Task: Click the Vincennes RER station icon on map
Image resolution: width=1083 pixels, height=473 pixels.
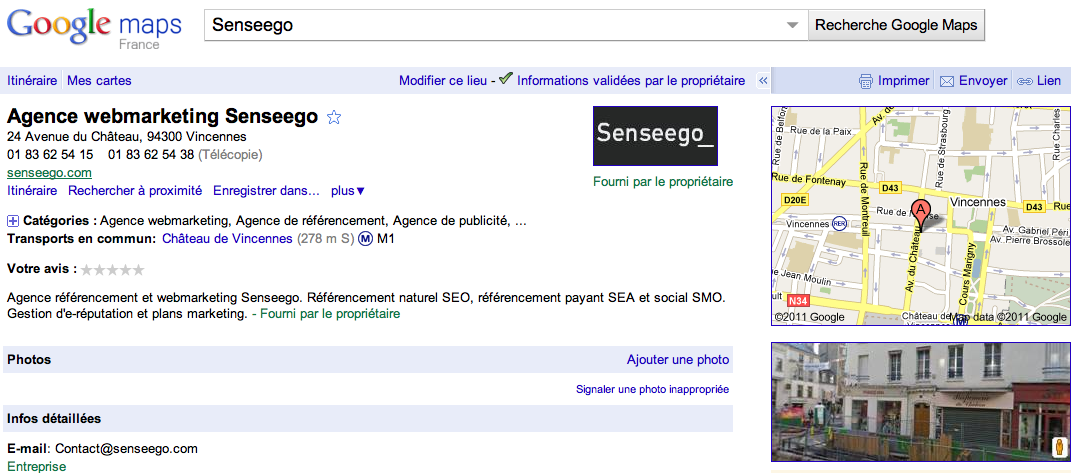Action: coord(840,223)
